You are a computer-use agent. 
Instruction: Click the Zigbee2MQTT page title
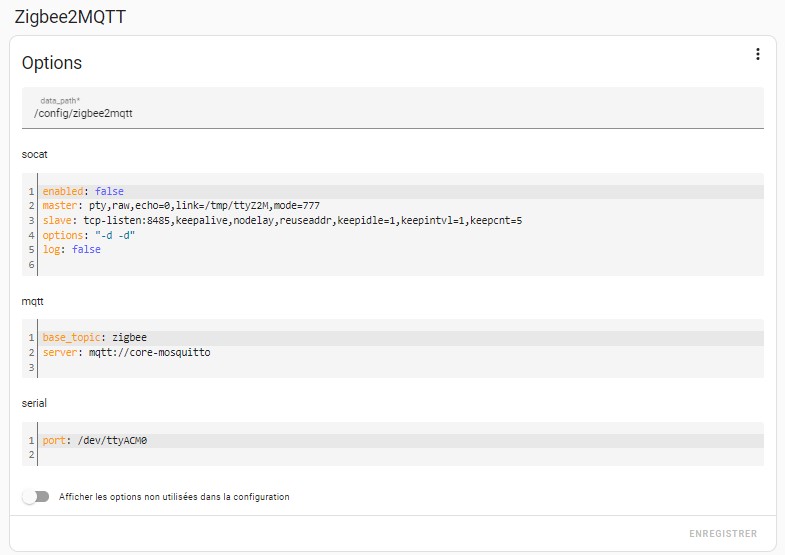[70, 17]
